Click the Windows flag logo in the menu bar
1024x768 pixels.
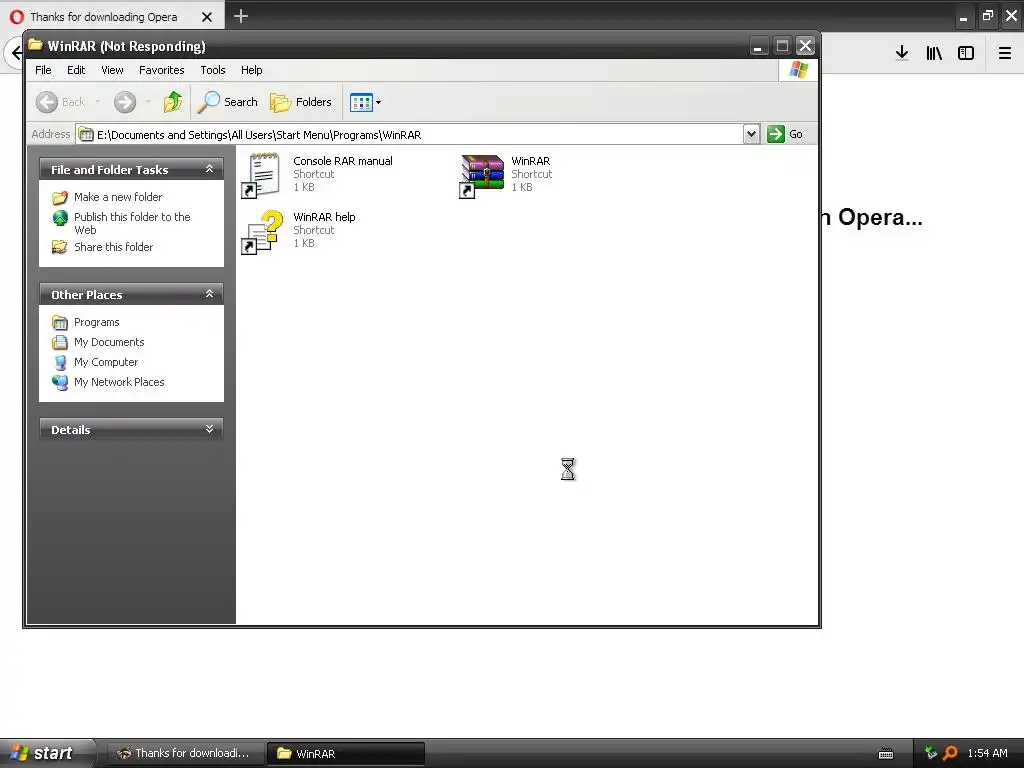pos(798,70)
